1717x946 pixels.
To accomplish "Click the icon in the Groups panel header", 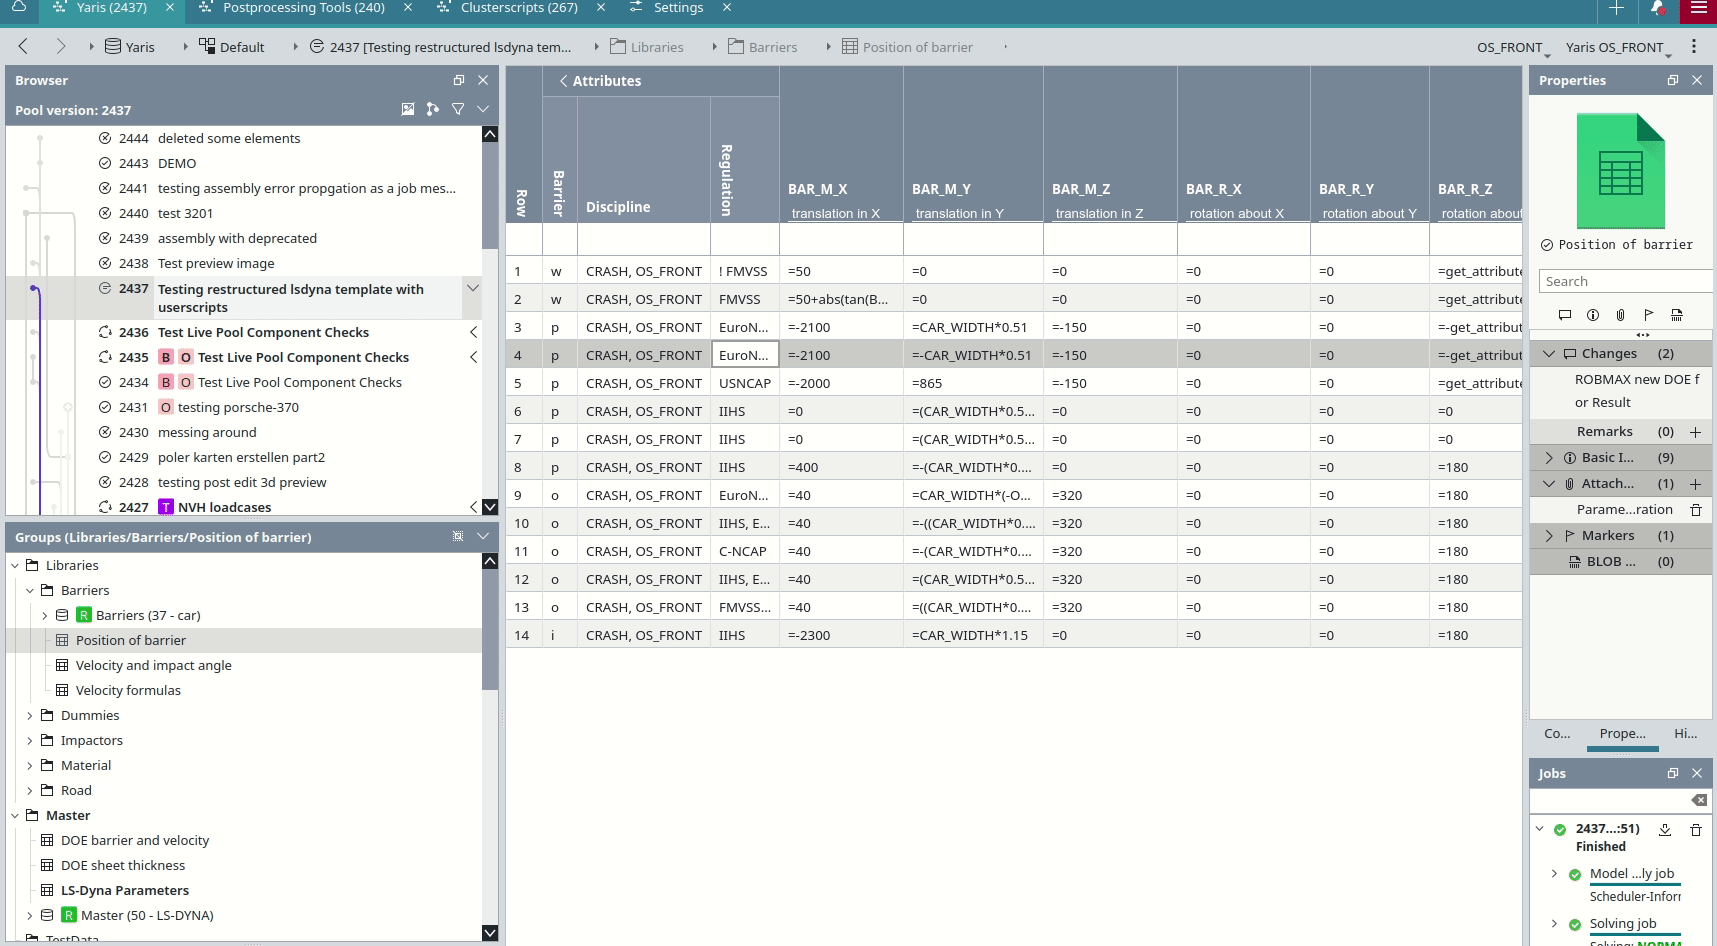I will pyautogui.click(x=458, y=536).
